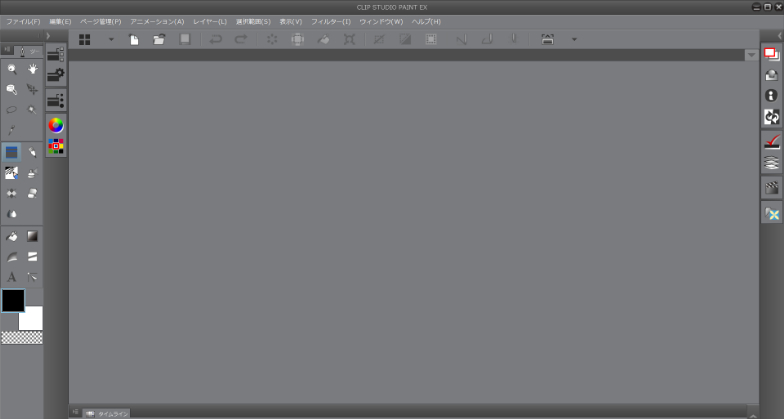
Task: Toggle Snap to ruler
Action: point(462,40)
